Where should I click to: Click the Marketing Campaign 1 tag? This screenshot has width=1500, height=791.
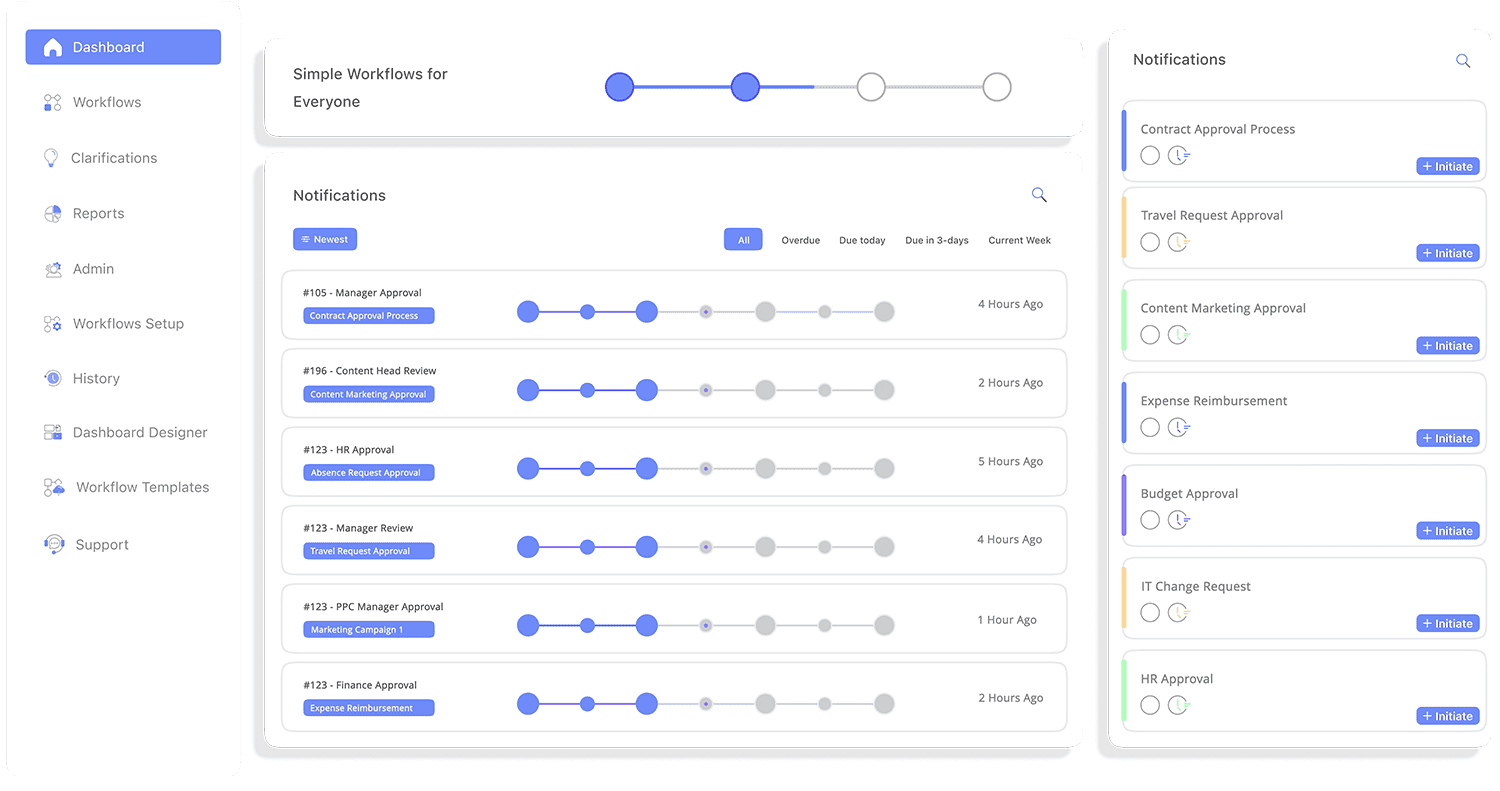(x=369, y=630)
